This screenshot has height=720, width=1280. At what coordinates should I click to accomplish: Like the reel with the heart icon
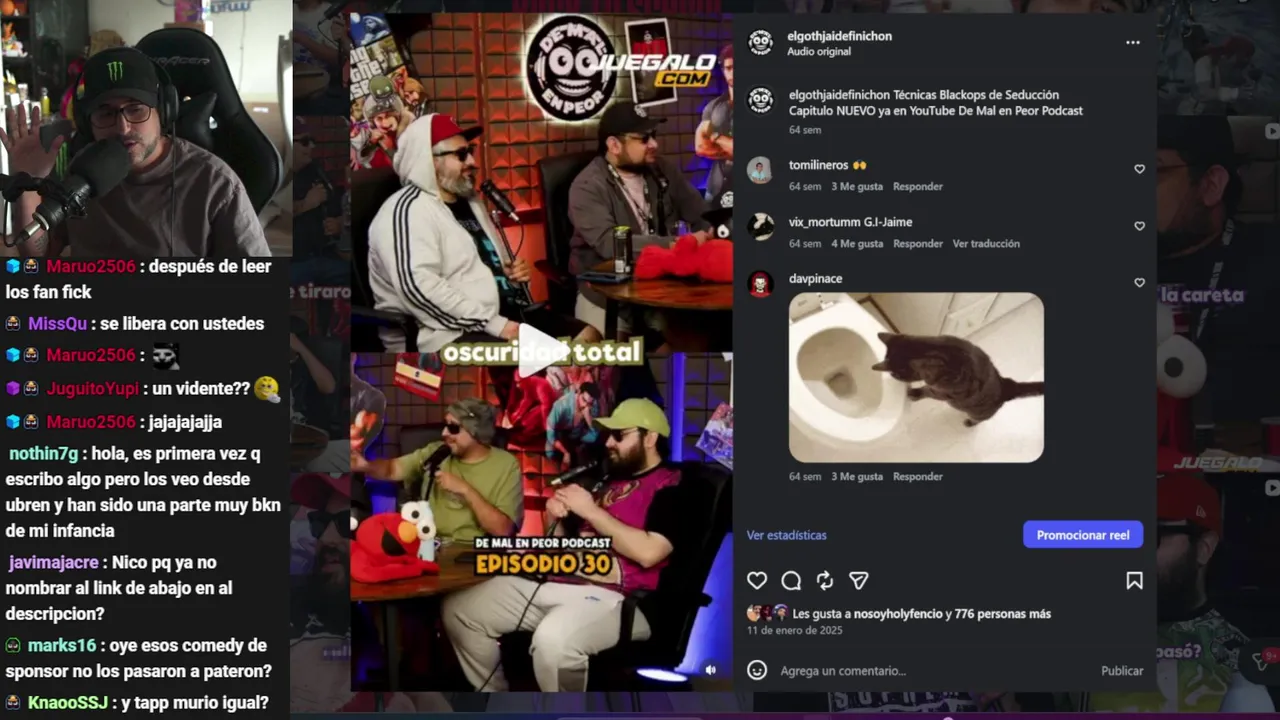[x=757, y=581]
